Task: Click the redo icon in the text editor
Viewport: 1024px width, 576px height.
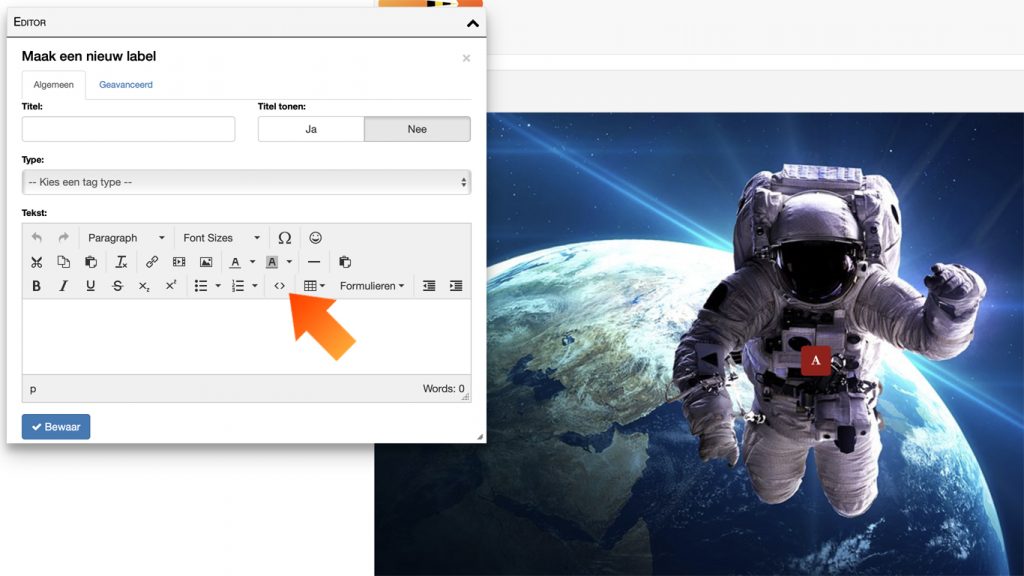Action: 63,238
